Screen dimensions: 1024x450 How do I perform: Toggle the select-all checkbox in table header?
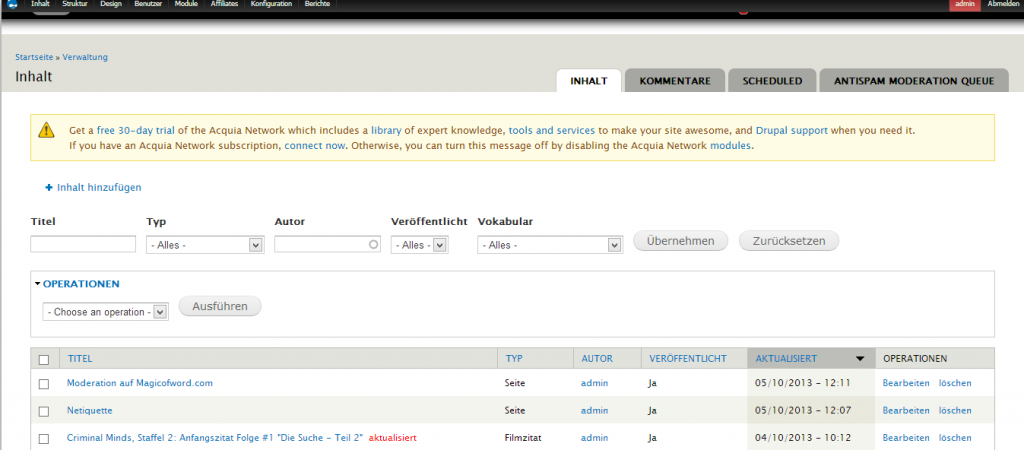tap(43, 359)
